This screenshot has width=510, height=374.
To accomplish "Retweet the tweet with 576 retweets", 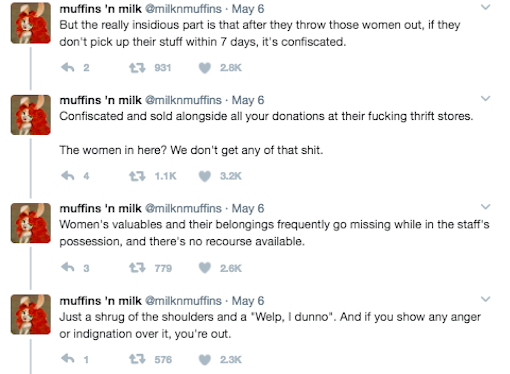I will [137, 359].
